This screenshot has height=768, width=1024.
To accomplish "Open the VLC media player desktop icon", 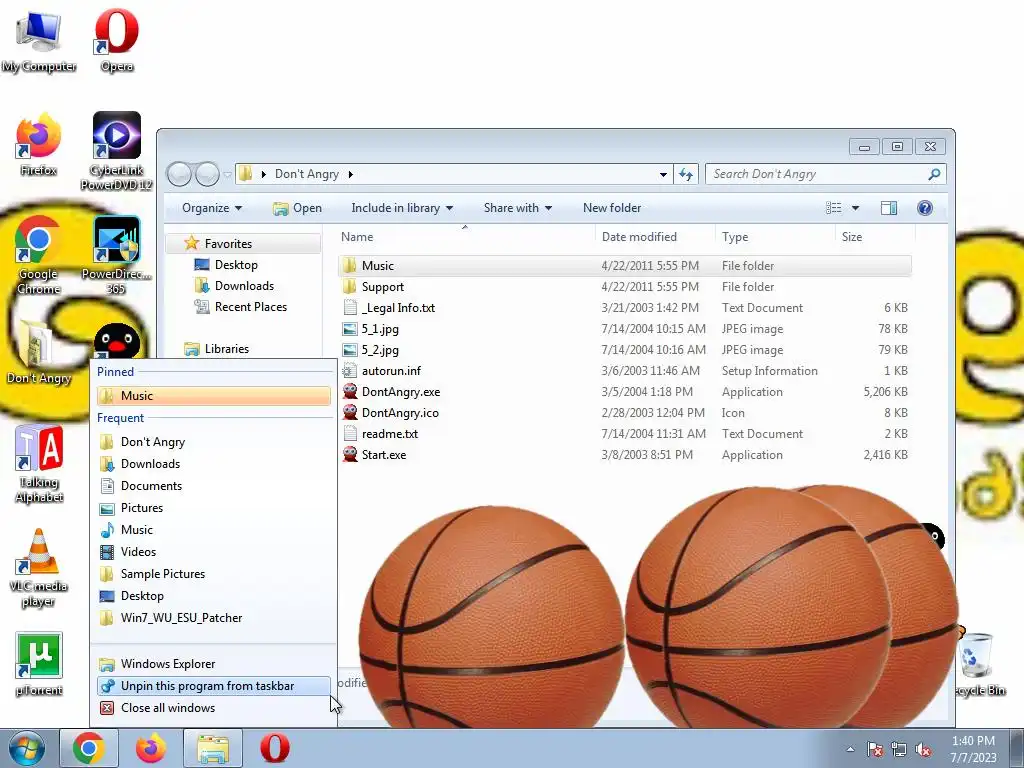I will click(39, 568).
